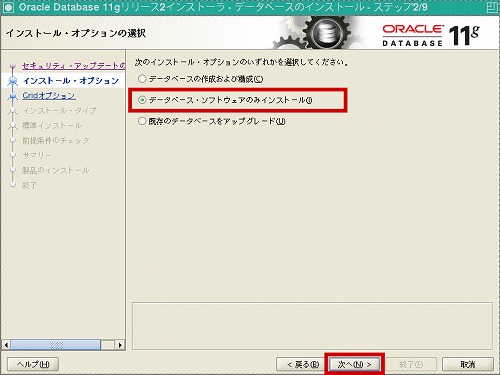
Task: Click the step node icon beside Gridオプション
Action: [13, 96]
